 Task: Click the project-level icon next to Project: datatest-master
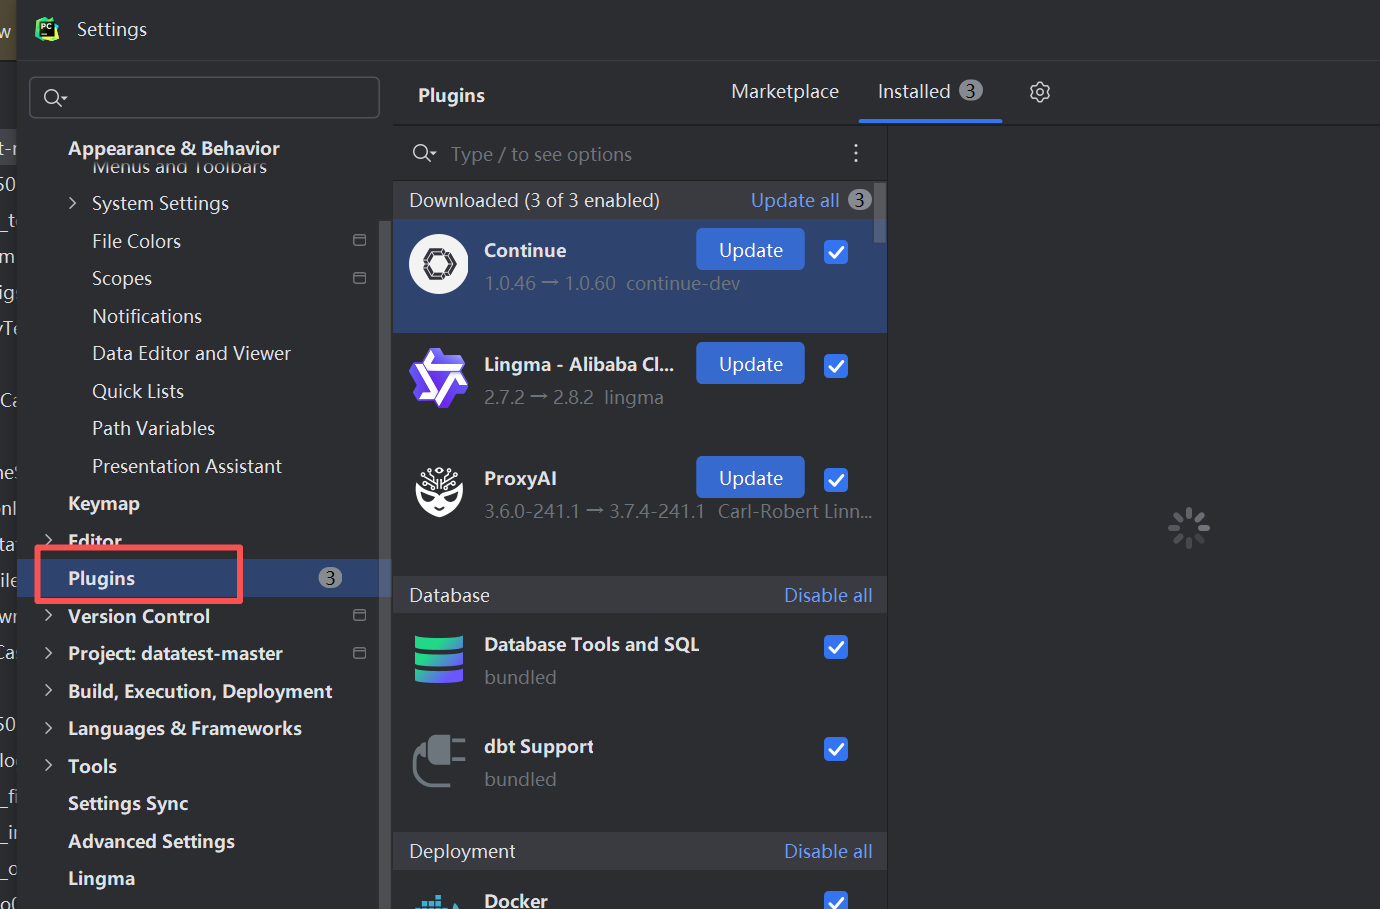tap(360, 653)
